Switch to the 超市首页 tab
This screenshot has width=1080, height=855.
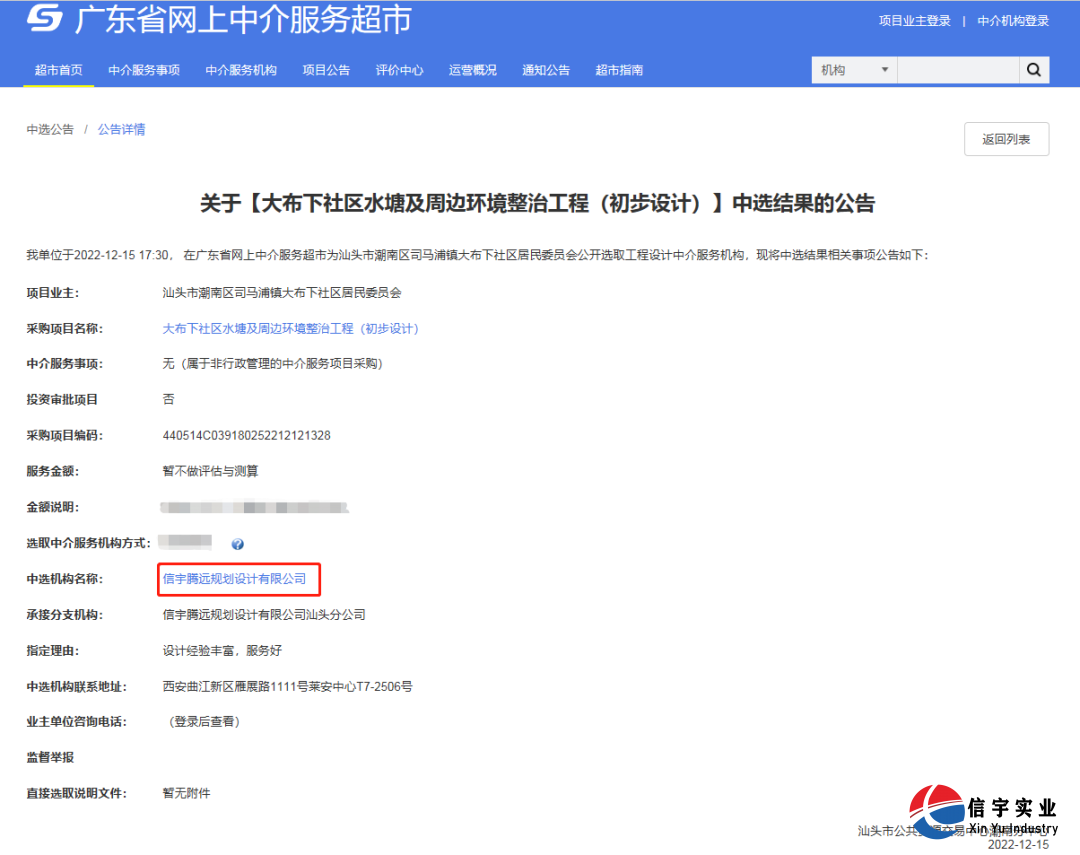pos(58,70)
